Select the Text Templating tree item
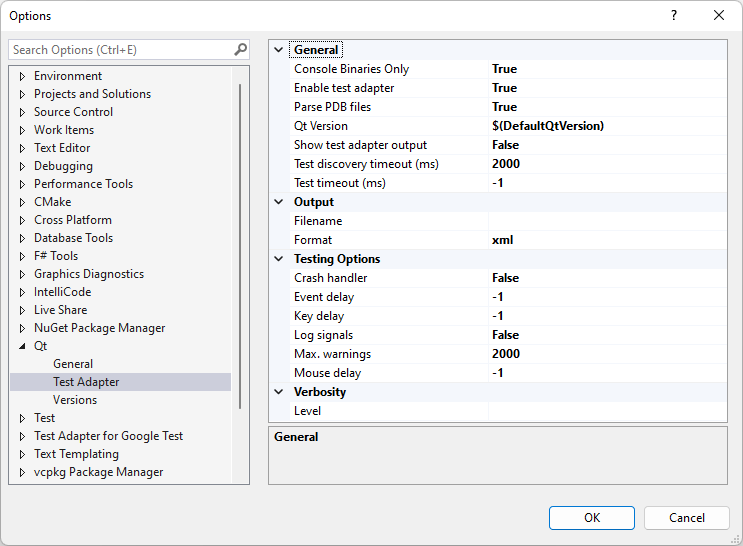 76,454
